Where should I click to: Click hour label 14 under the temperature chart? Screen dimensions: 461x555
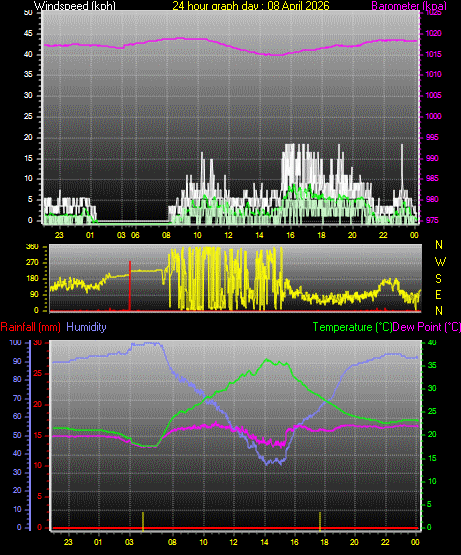(x=264, y=542)
